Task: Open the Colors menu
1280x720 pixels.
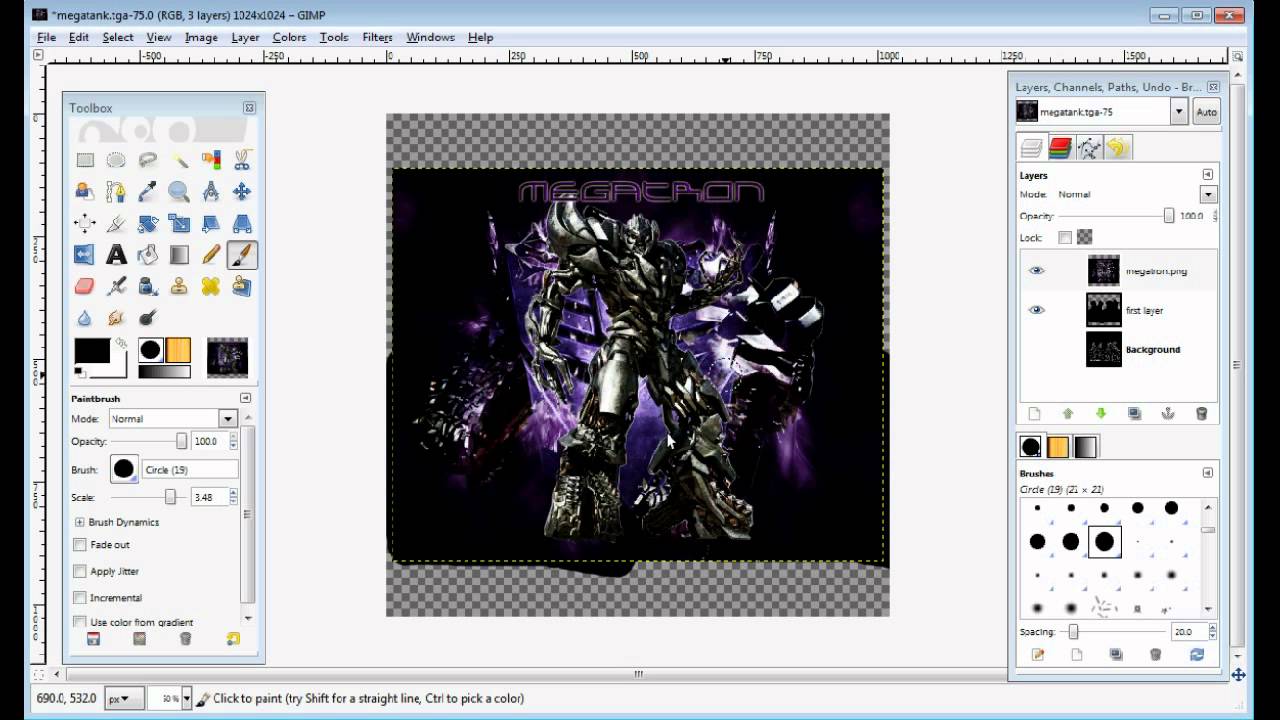Action: (x=289, y=37)
